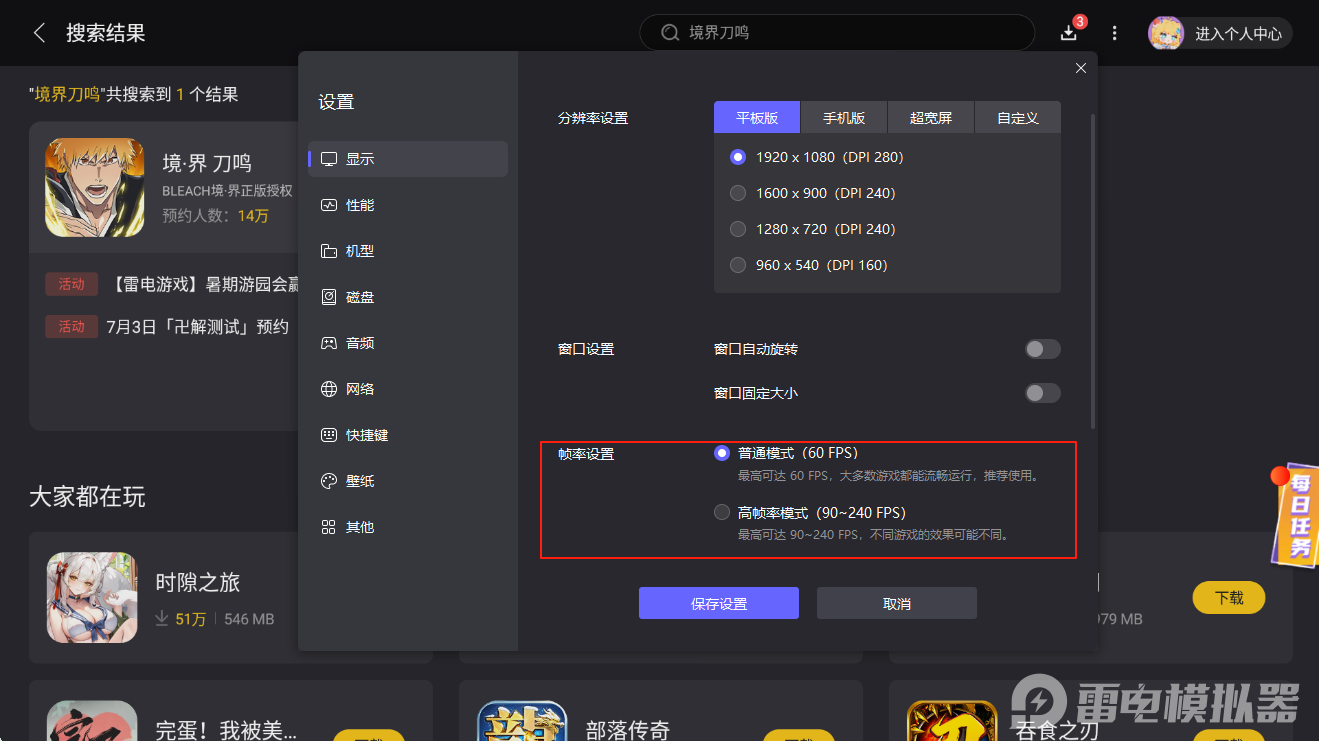1319x741 pixels.
Task: Close the settings dialog
Action: (1081, 68)
